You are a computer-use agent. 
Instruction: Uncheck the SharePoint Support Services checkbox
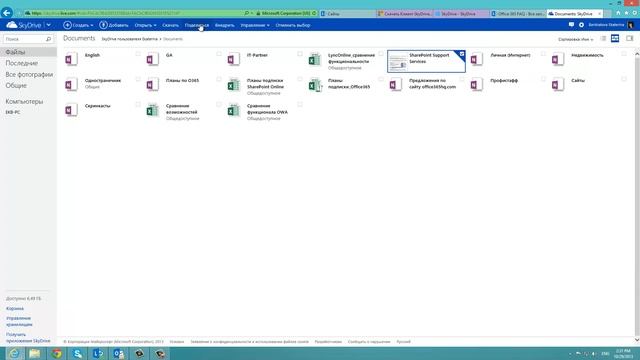(x=462, y=54)
